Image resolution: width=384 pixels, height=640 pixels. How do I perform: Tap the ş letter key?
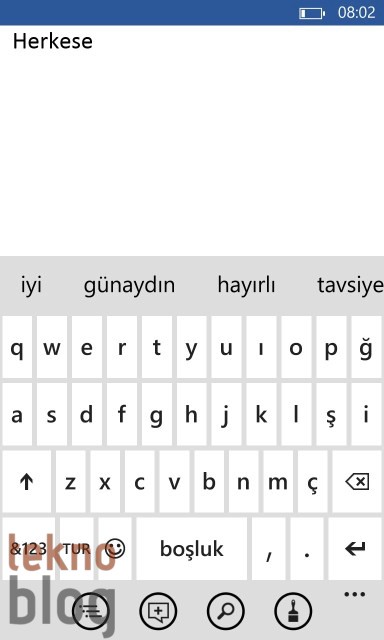pyautogui.click(x=331, y=415)
